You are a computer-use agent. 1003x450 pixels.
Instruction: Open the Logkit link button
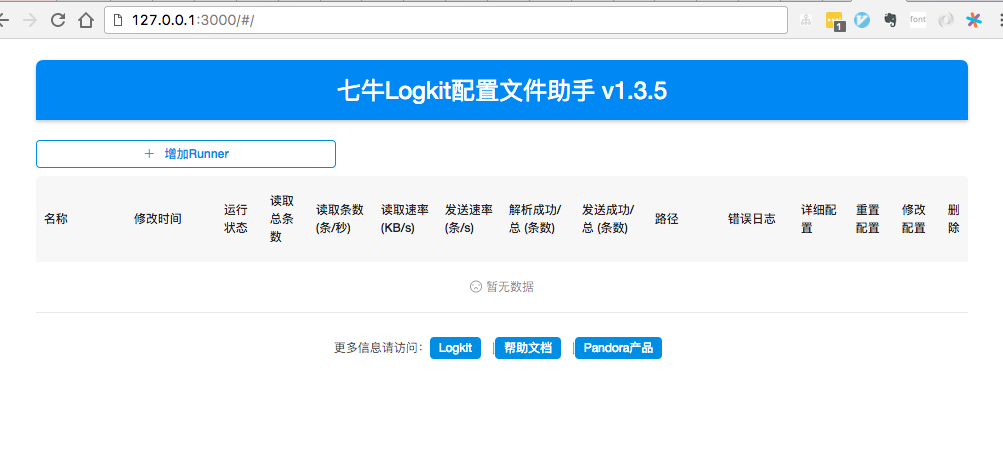click(455, 348)
